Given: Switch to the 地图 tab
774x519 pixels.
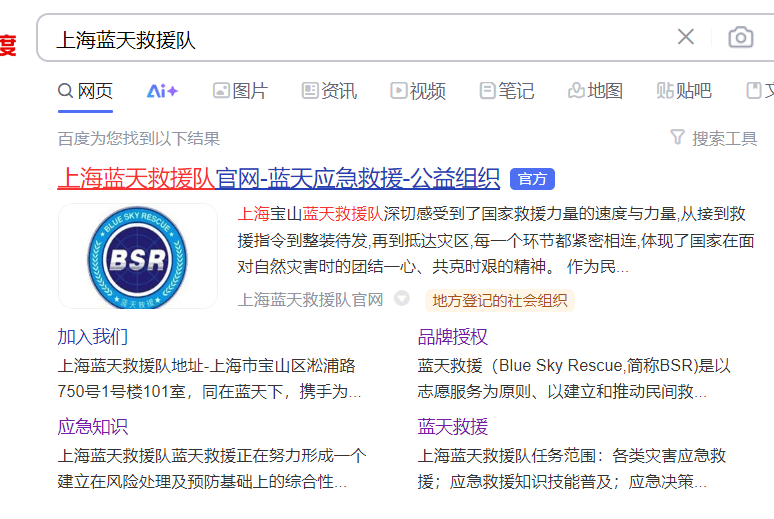Looking at the screenshot, I should pyautogui.click(x=595, y=91).
